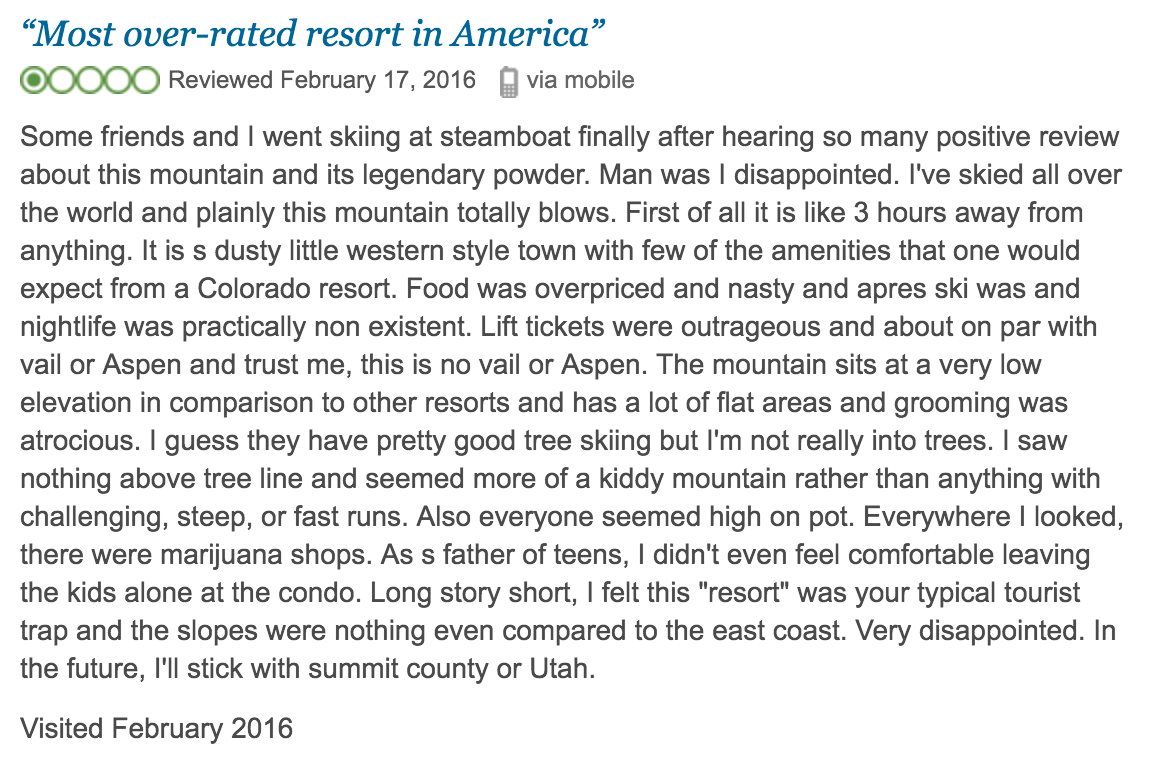Screen dimensions: 1158x760
Task: Click the "Visited February 2016" line
Action: [x=157, y=728]
